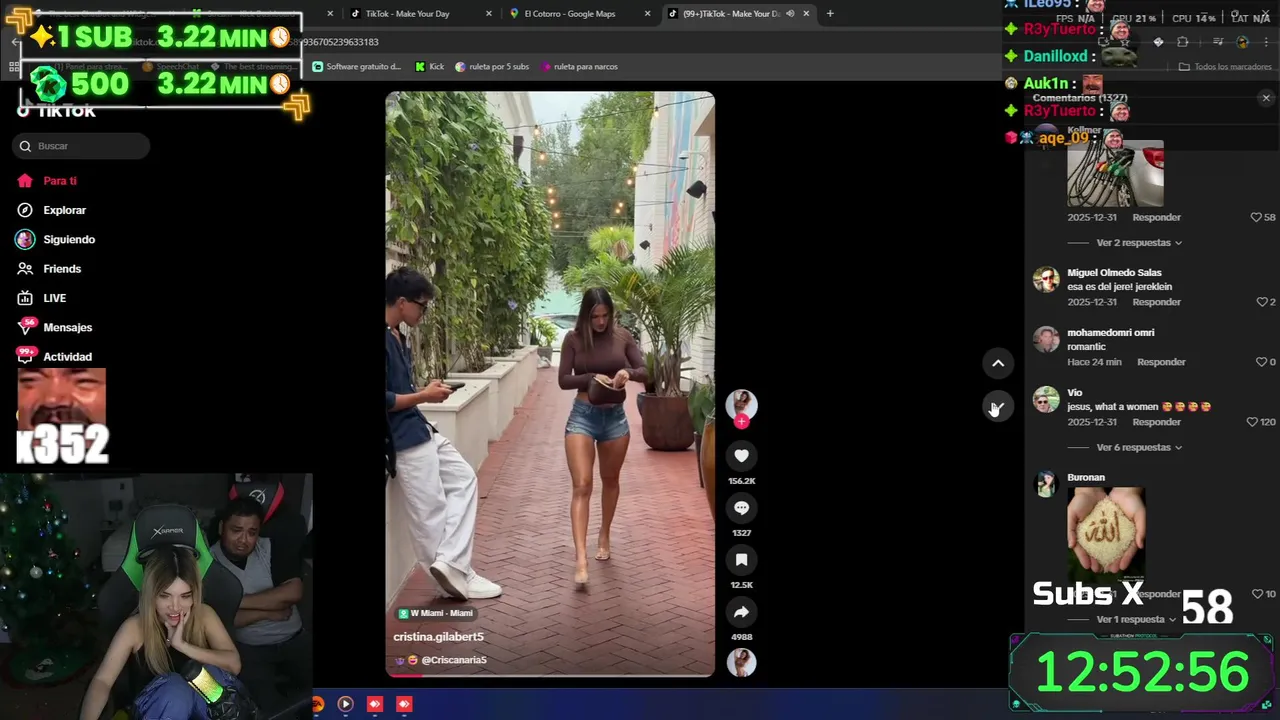Open the LIVE section
Screen dimensions: 1280x720
click(42, 298)
